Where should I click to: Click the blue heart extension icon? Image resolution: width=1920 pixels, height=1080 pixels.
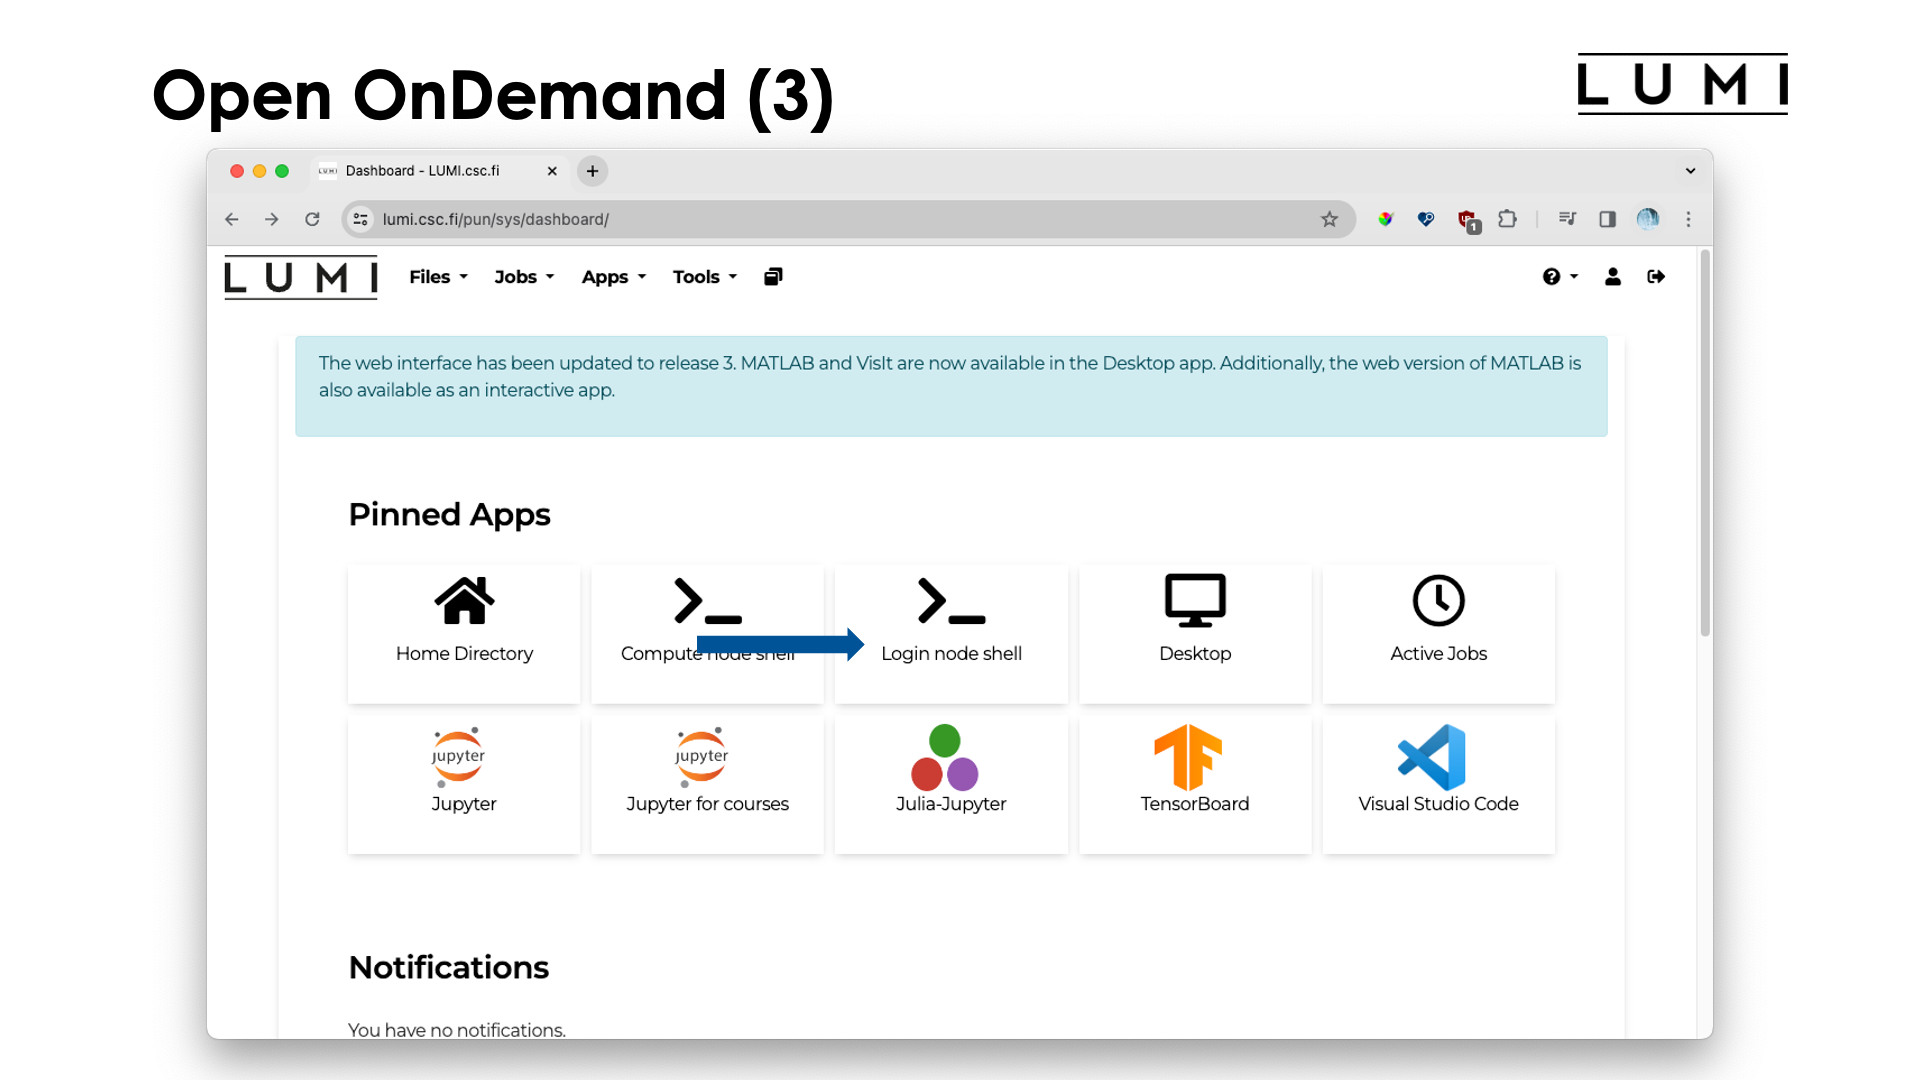pos(1426,219)
